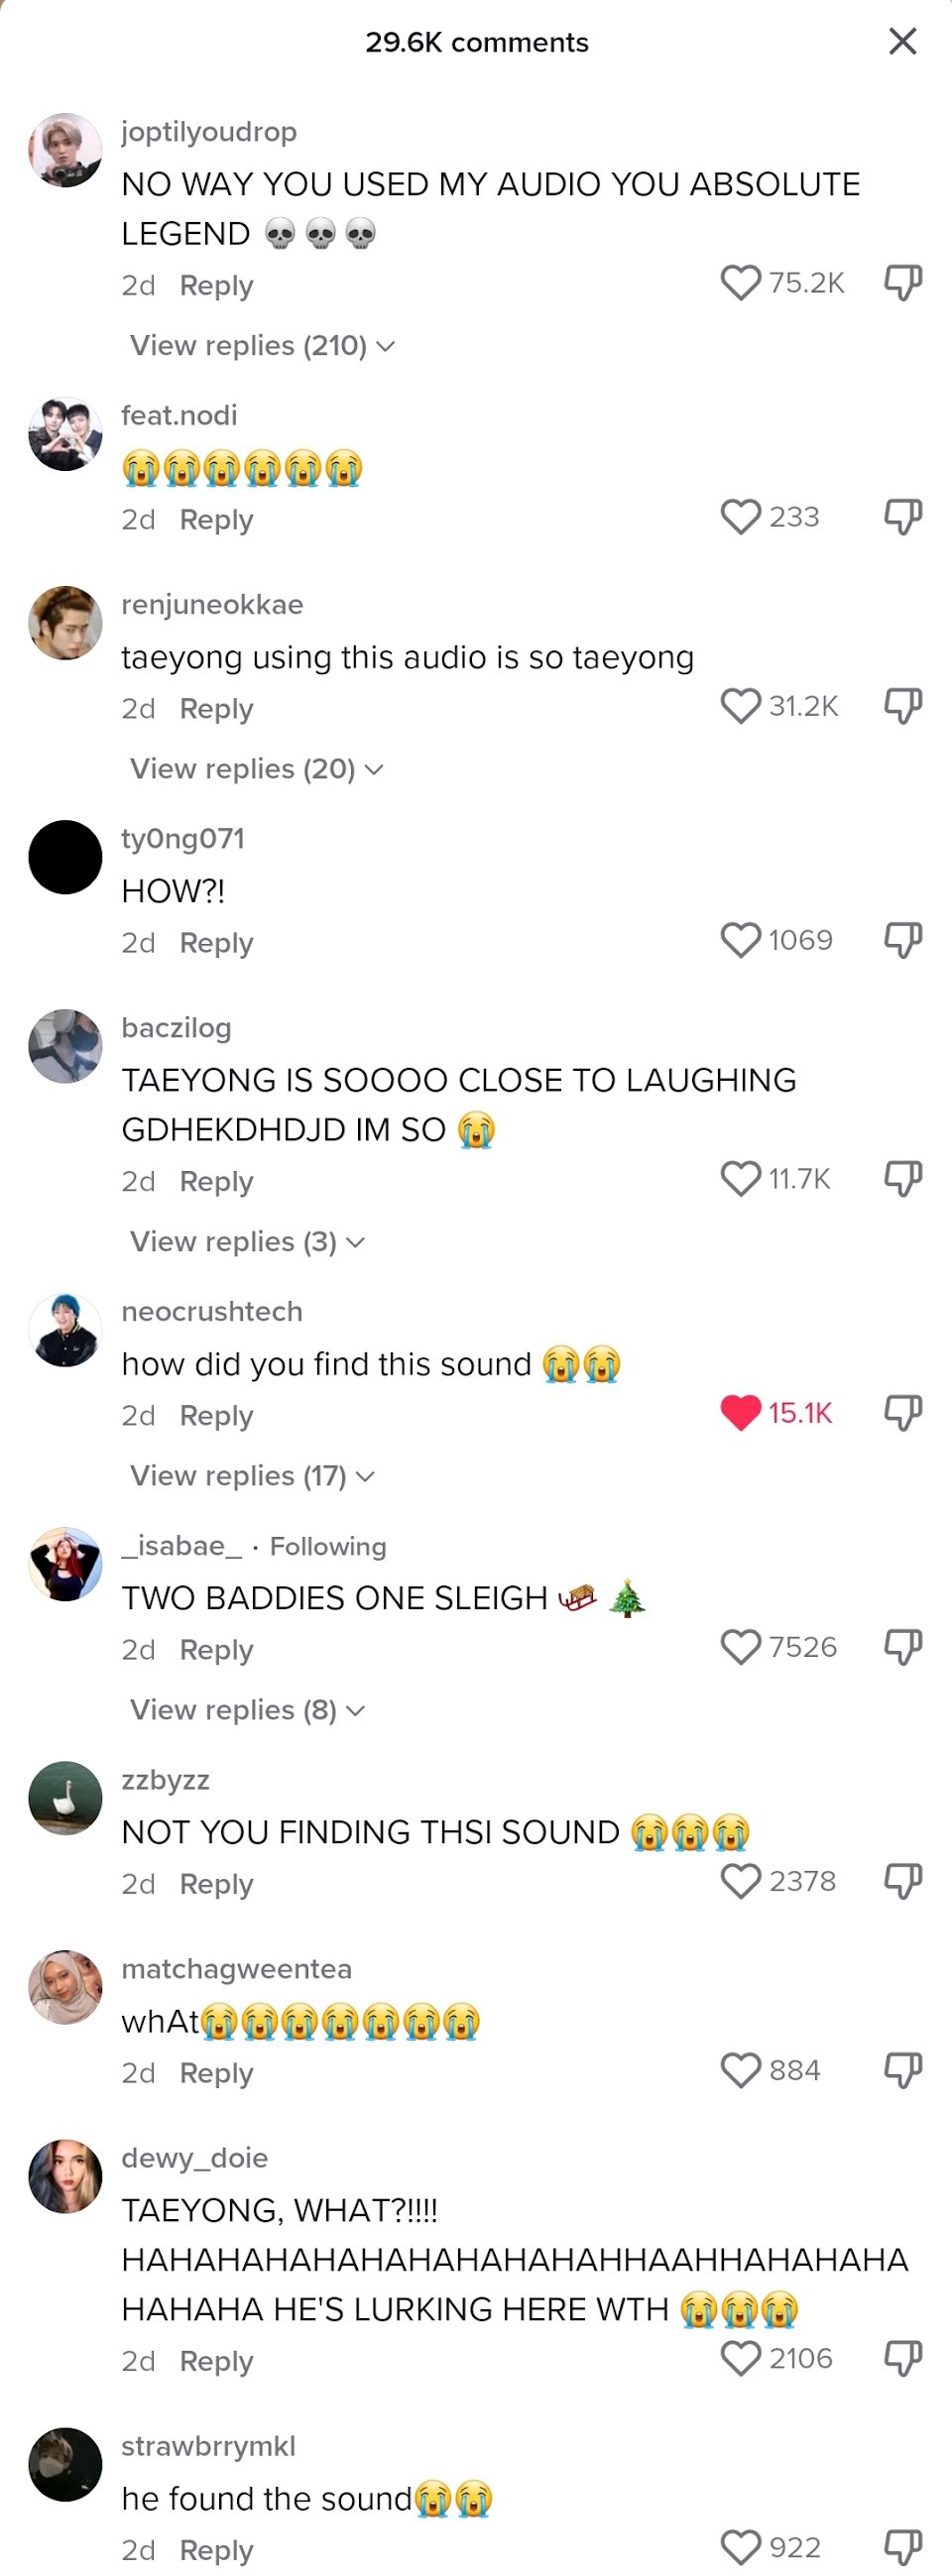Reply to baczilog's comment

pos(216,1182)
